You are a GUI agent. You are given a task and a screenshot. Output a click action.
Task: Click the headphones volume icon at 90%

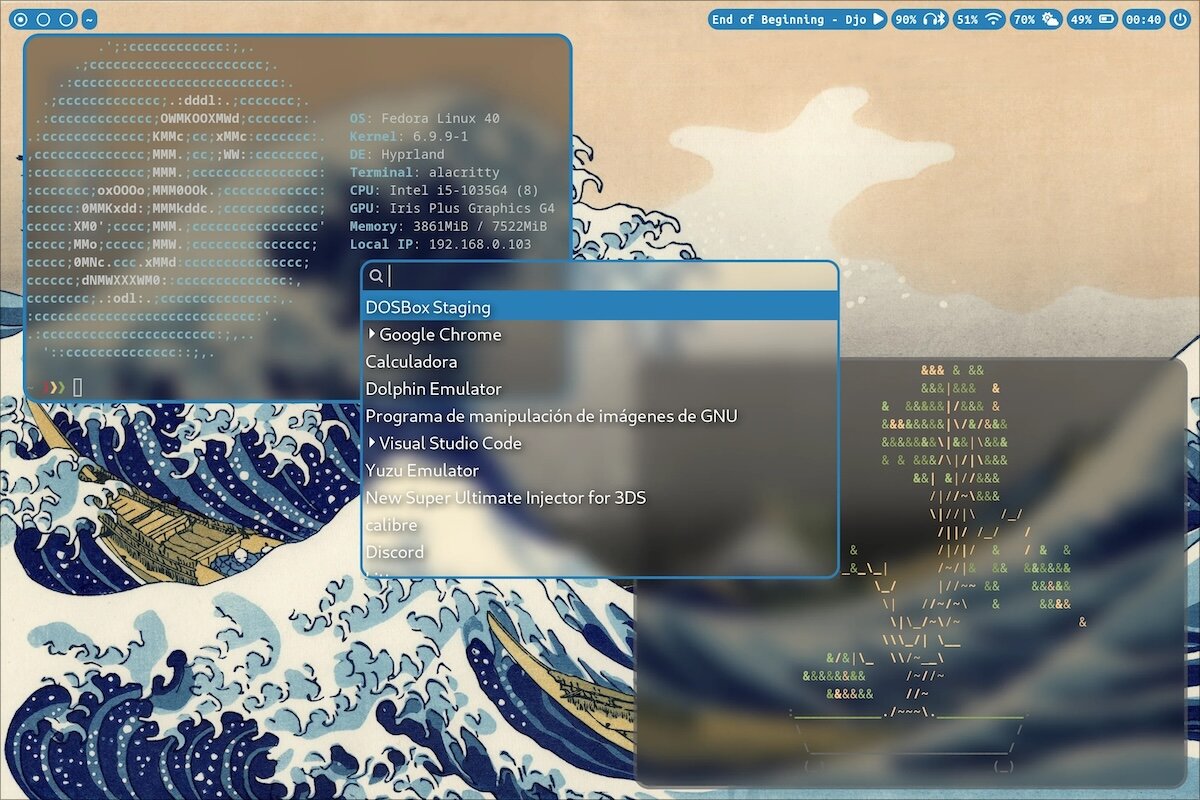pyautogui.click(x=929, y=19)
